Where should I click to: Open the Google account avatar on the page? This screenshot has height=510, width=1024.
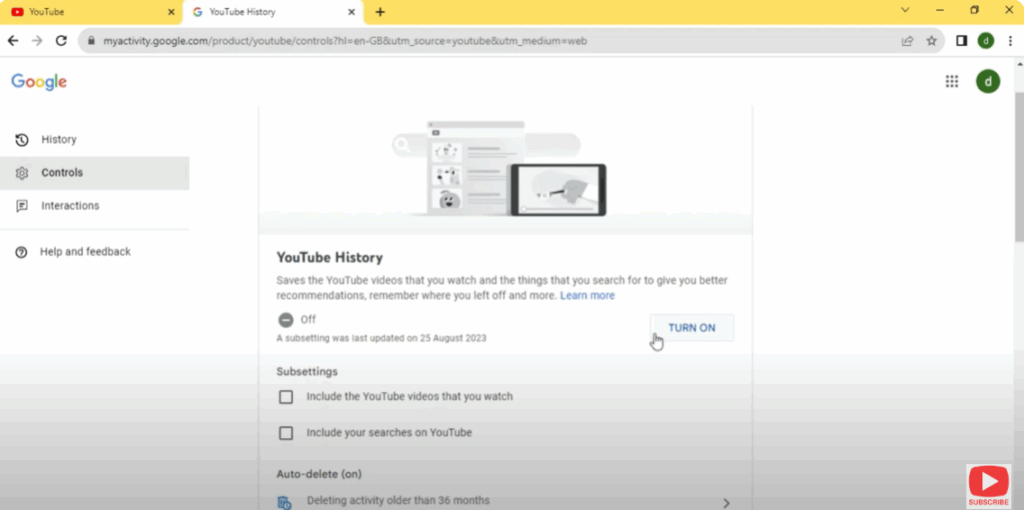pos(988,81)
